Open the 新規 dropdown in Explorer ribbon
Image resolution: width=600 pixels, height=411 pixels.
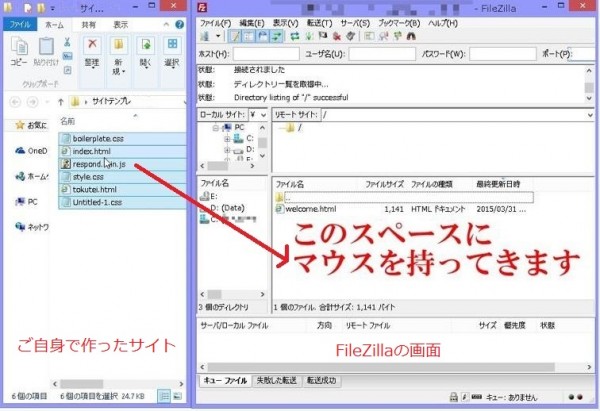point(119,57)
